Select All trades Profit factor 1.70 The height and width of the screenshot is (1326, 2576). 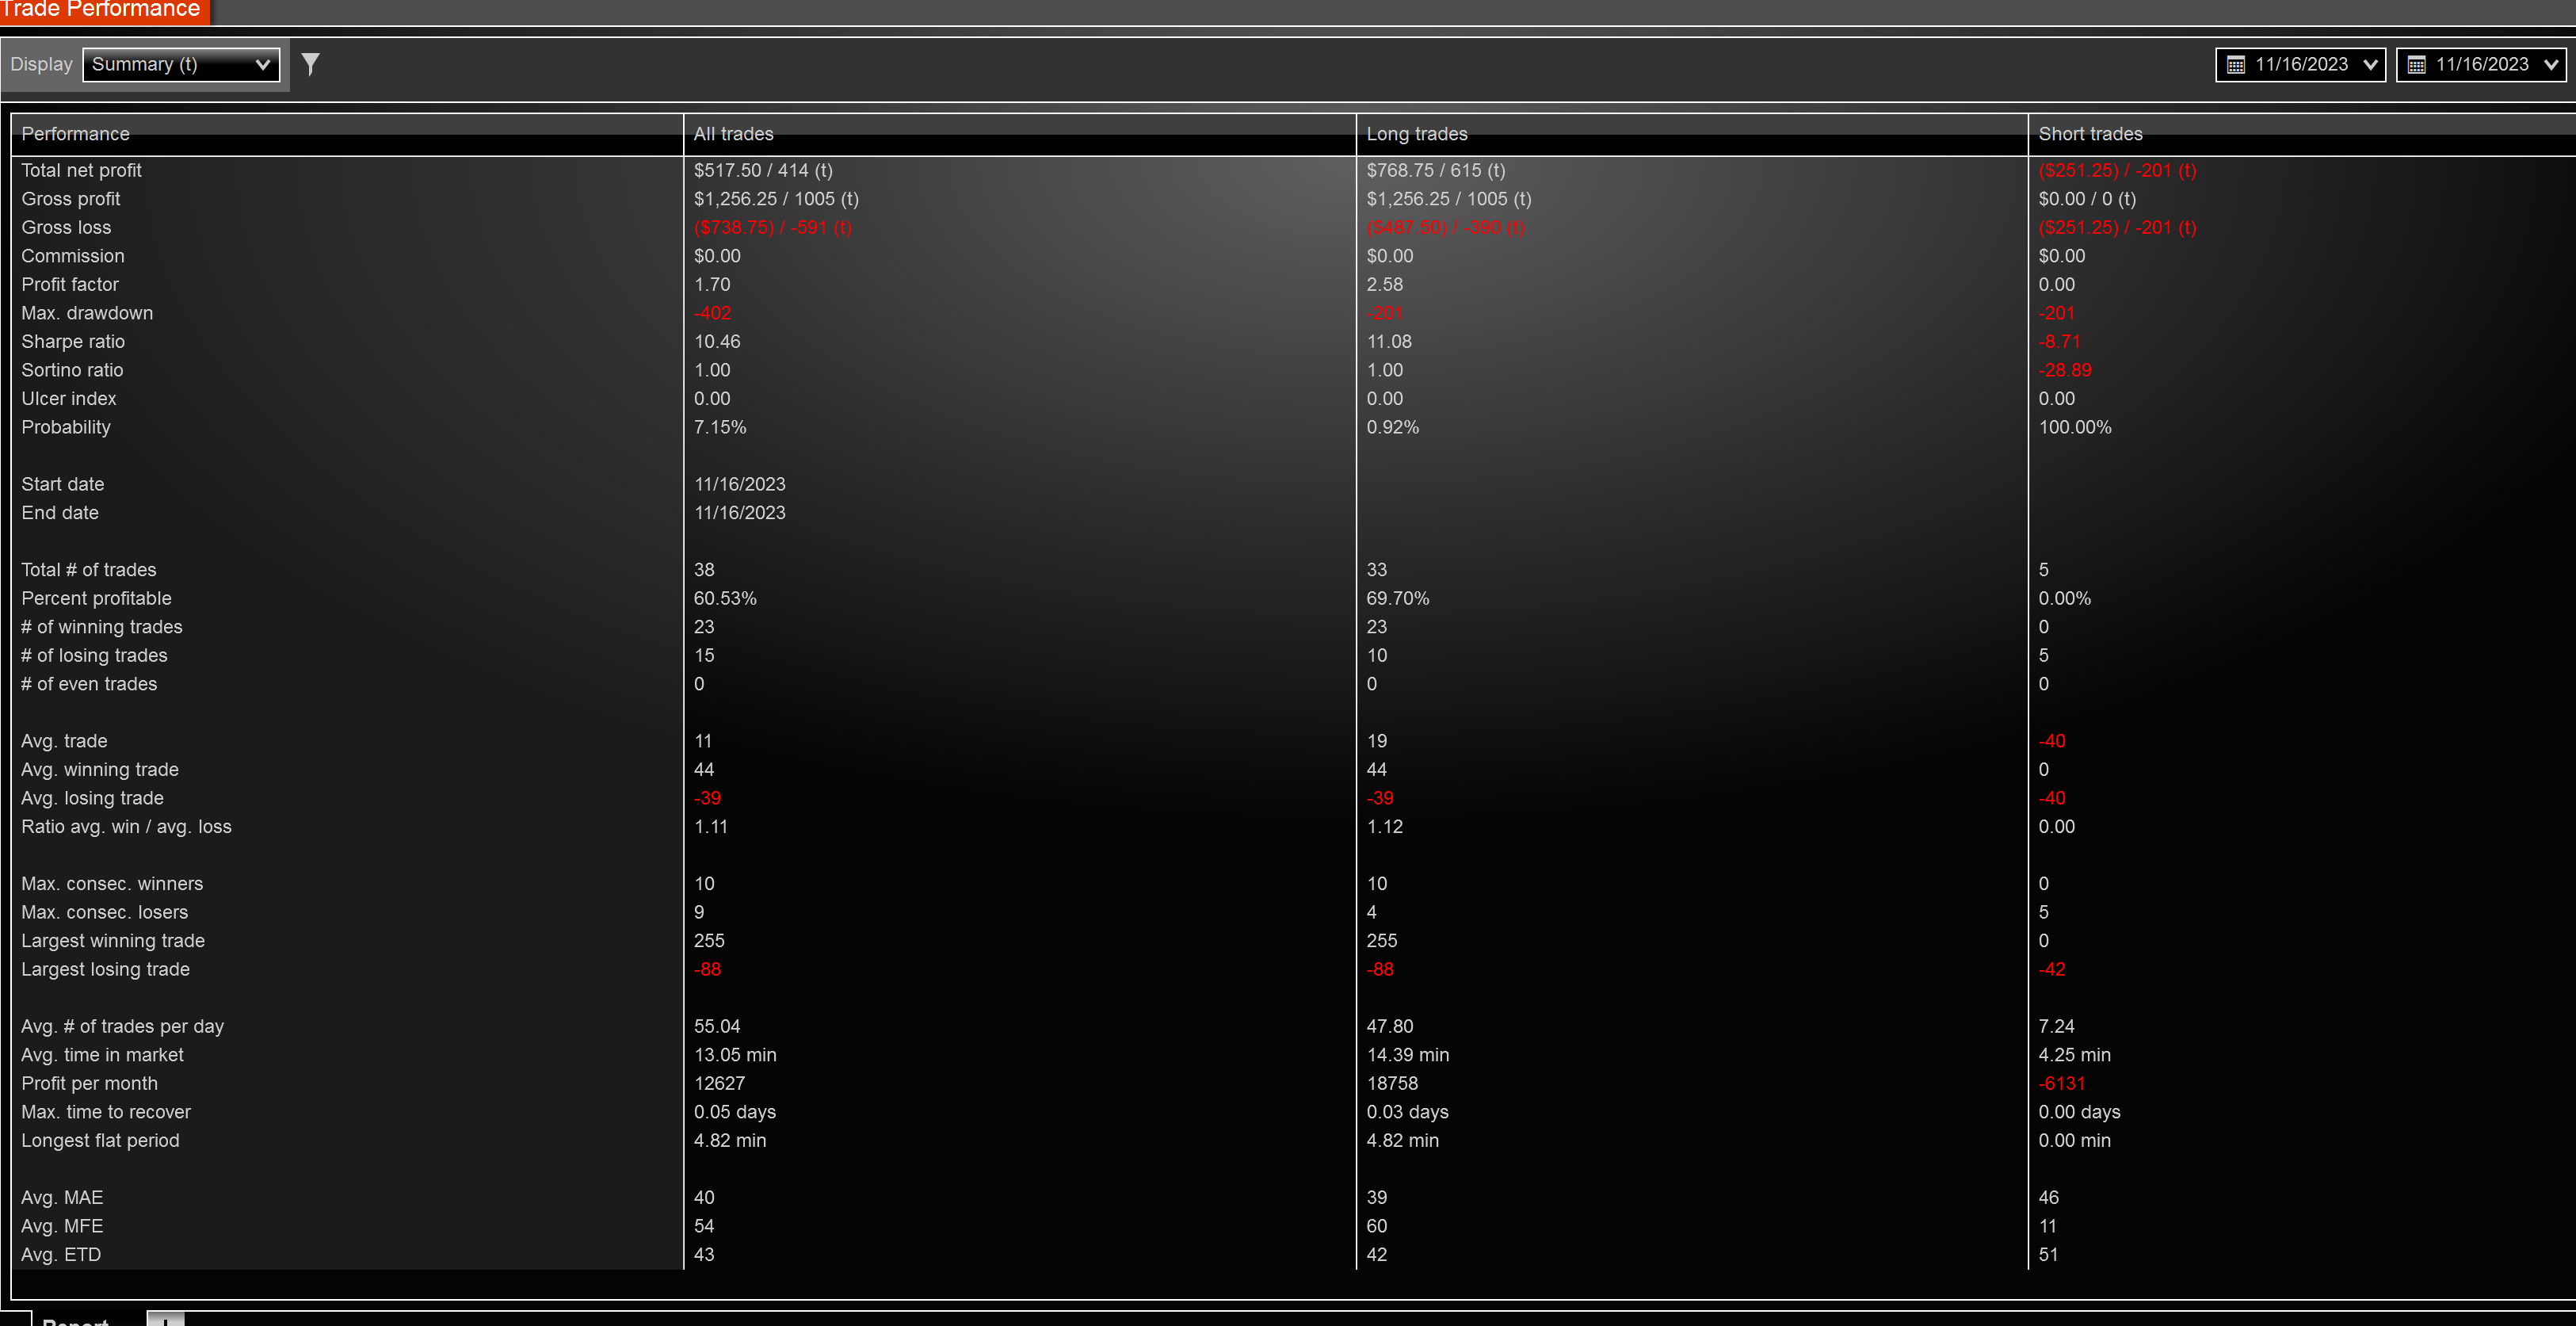point(713,285)
